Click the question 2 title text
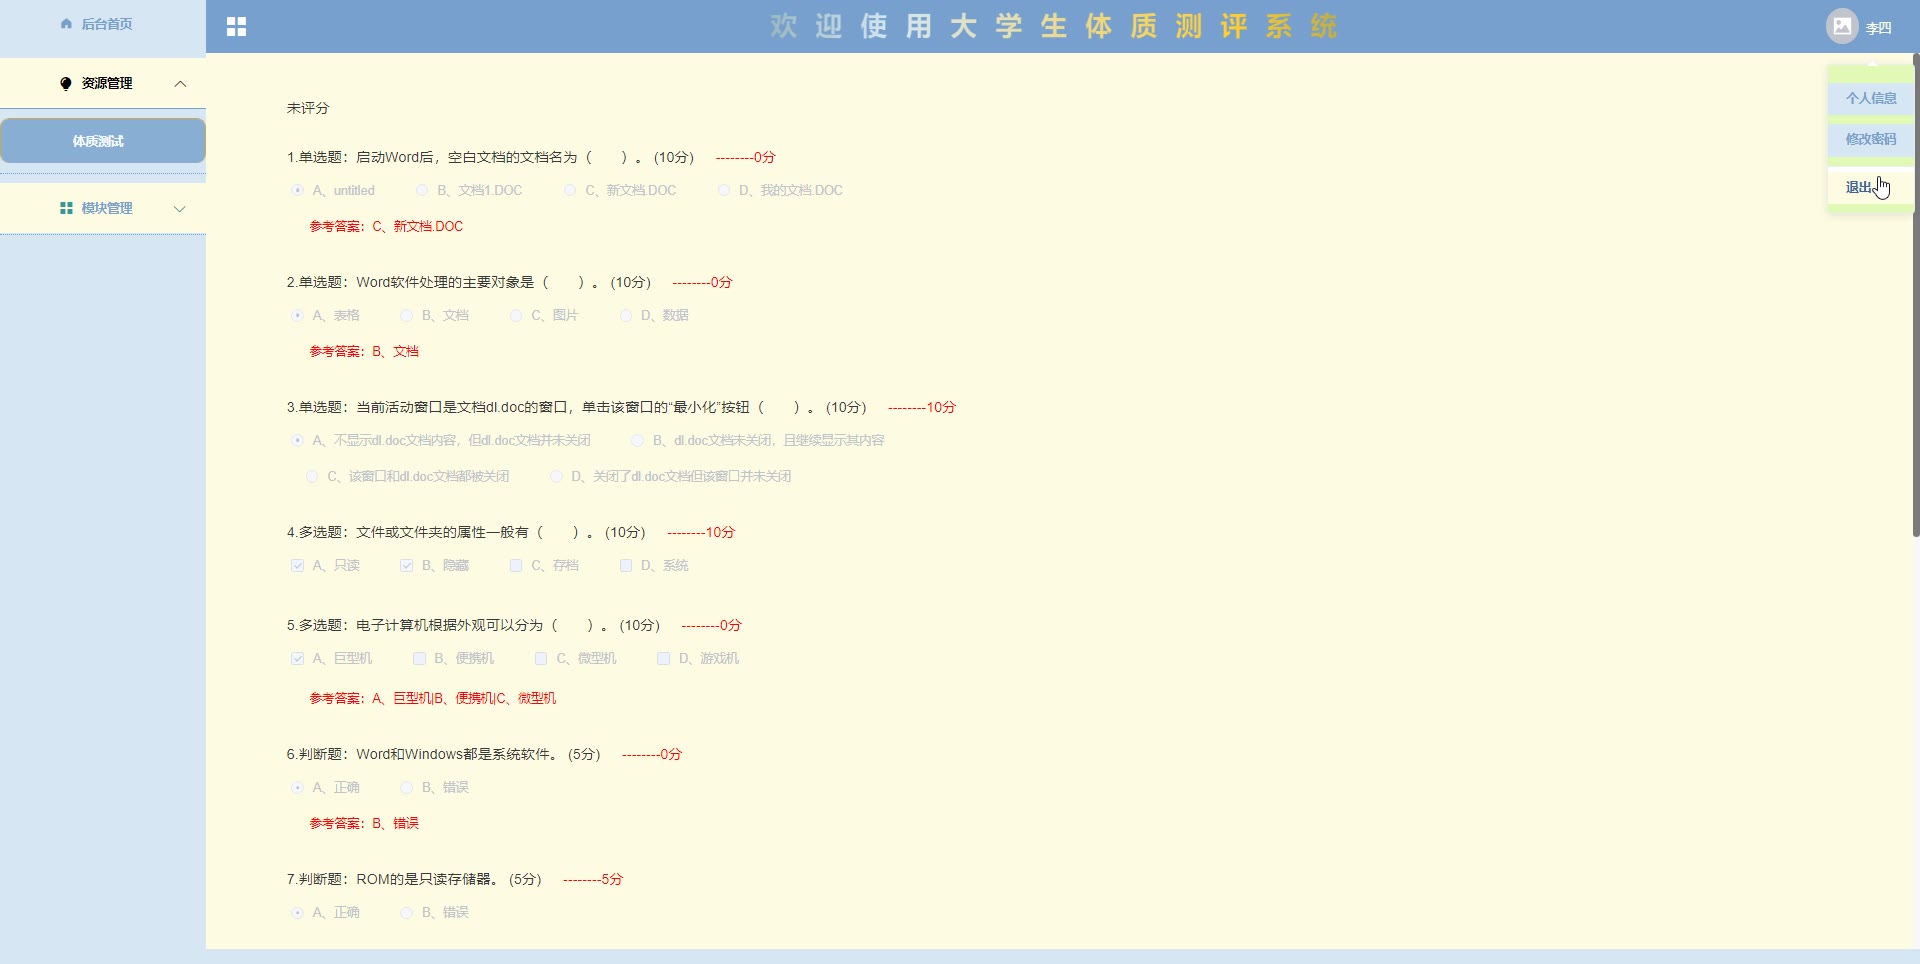 (x=469, y=282)
